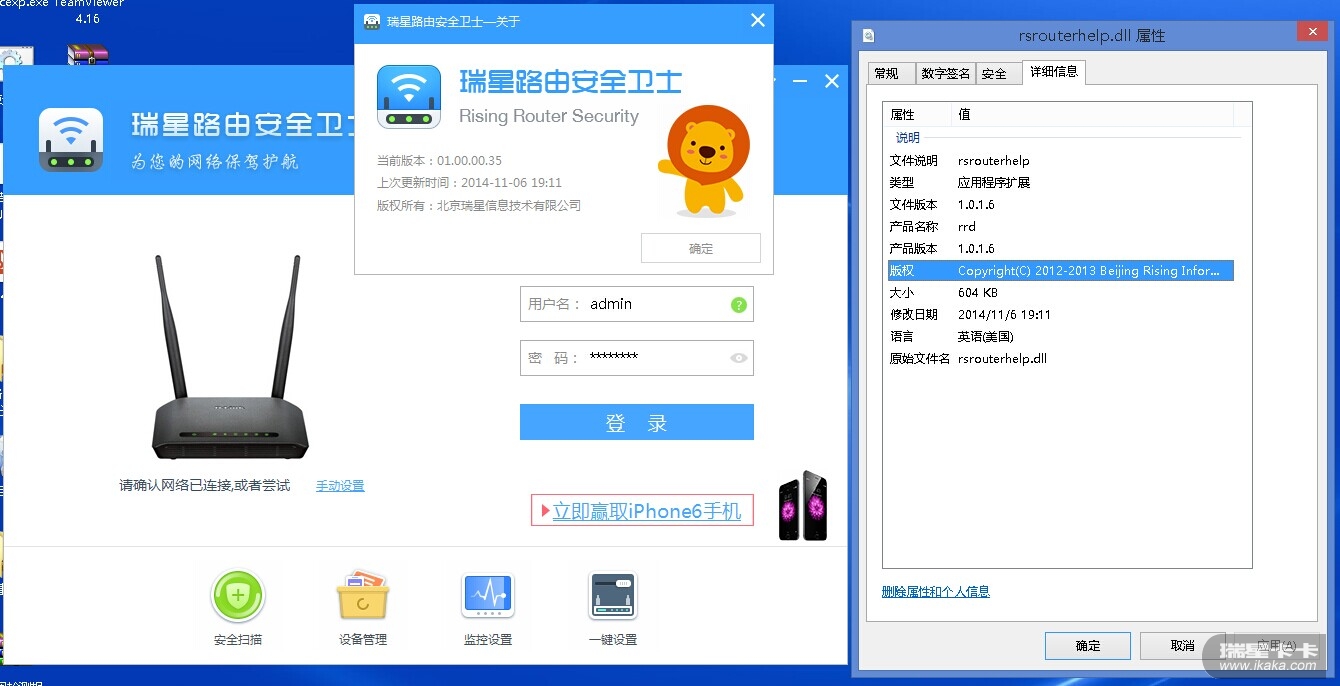Select the 产品名称 rrd row
Image resolution: width=1340 pixels, height=686 pixels.
click(1059, 226)
